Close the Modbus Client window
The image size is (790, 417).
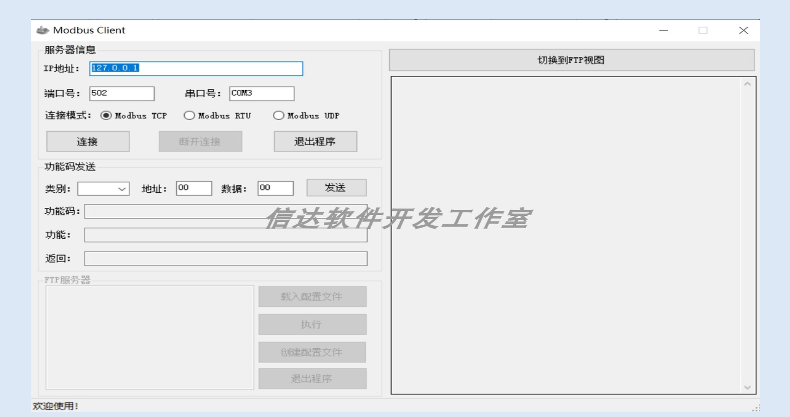point(744,30)
